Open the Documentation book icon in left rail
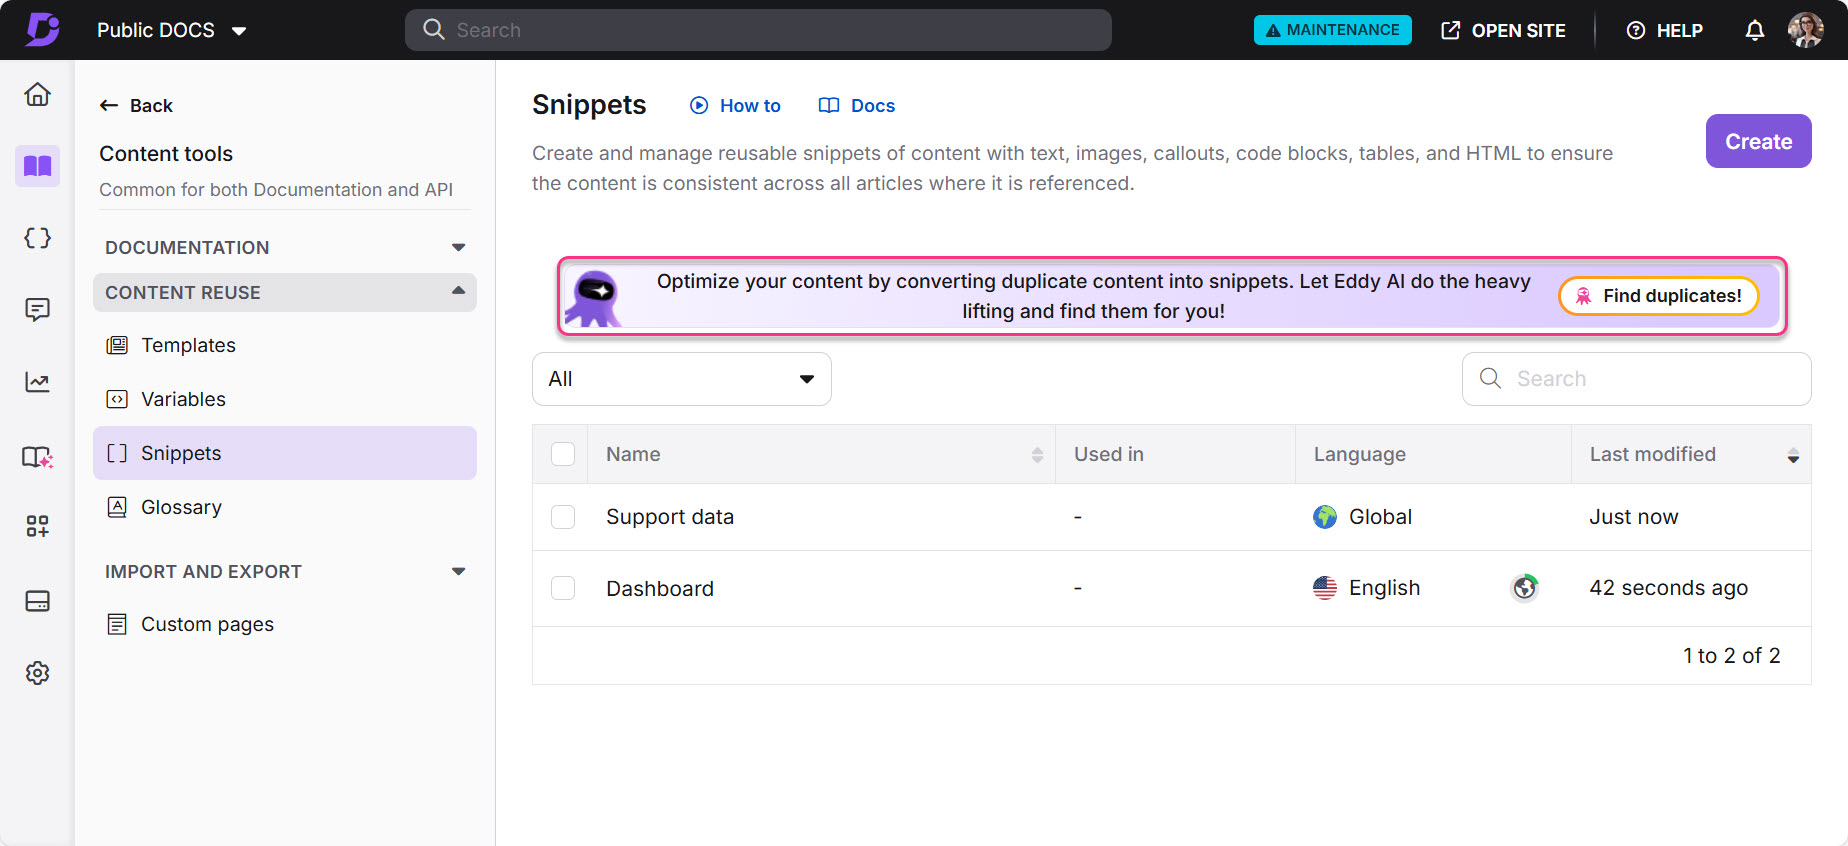Screen dimensions: 1848x846 pyautogui.click(x=37, y=166)
